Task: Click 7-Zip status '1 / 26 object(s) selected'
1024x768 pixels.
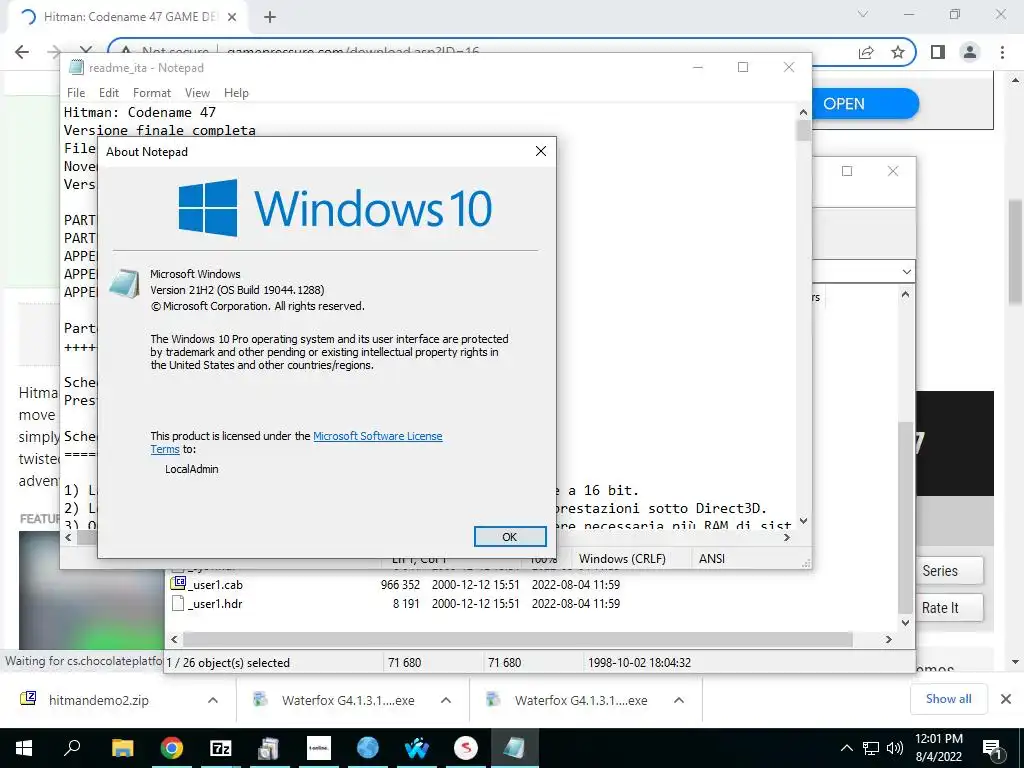Action: click(x=228, y=663)
